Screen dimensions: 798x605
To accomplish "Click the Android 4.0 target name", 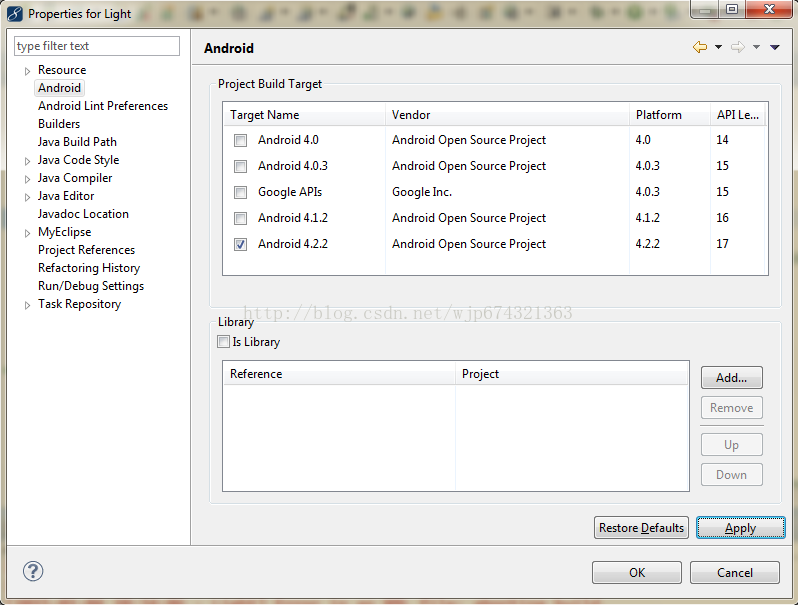I will pos(288,140).
